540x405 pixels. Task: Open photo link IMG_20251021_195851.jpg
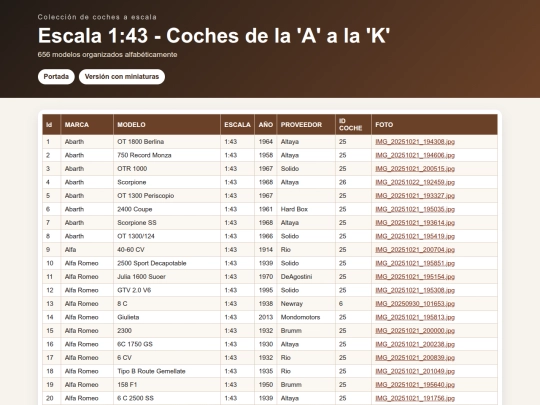click(415, 263)
